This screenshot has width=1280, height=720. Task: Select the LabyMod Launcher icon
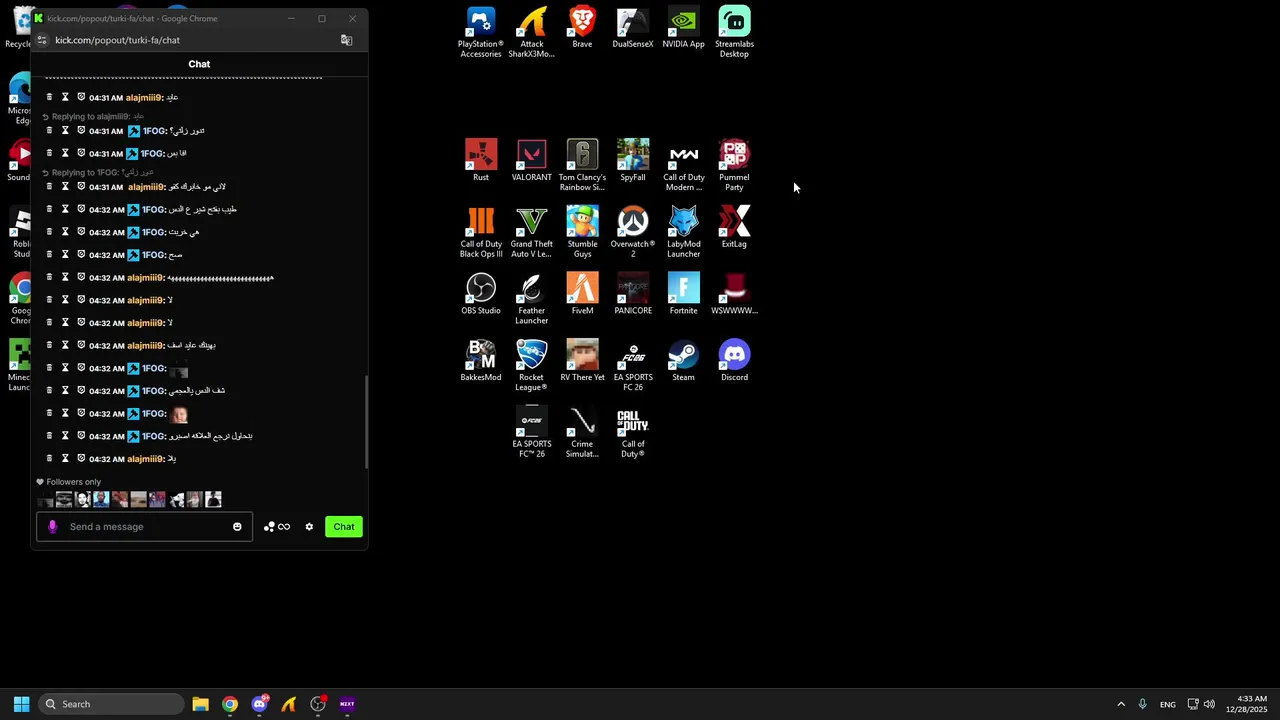point(683,232)
